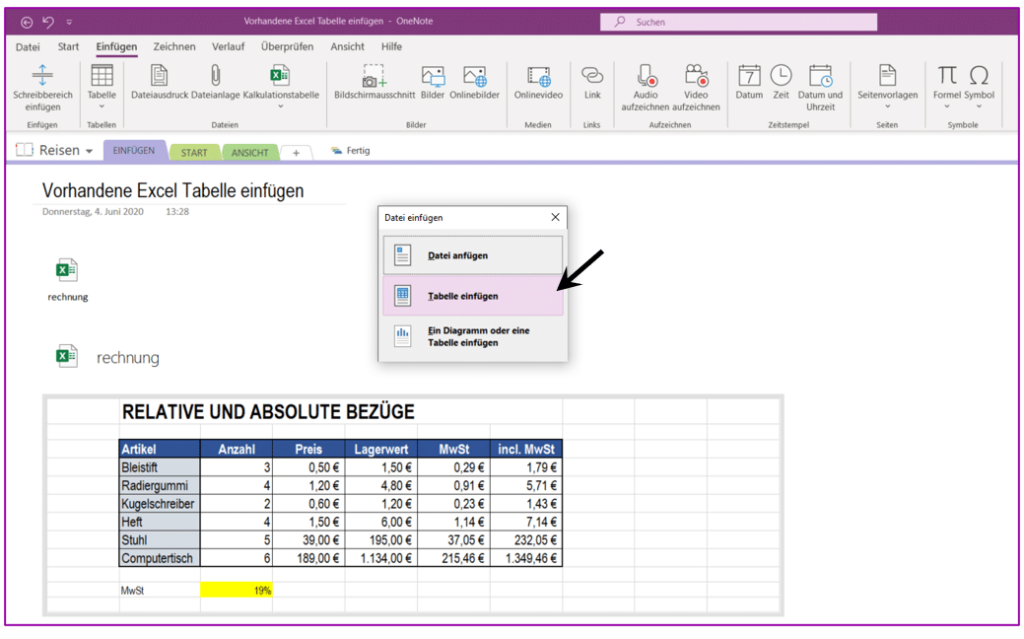
Task: Switch to the Verlauf ribbon tab
Action: tap(228, 47)
